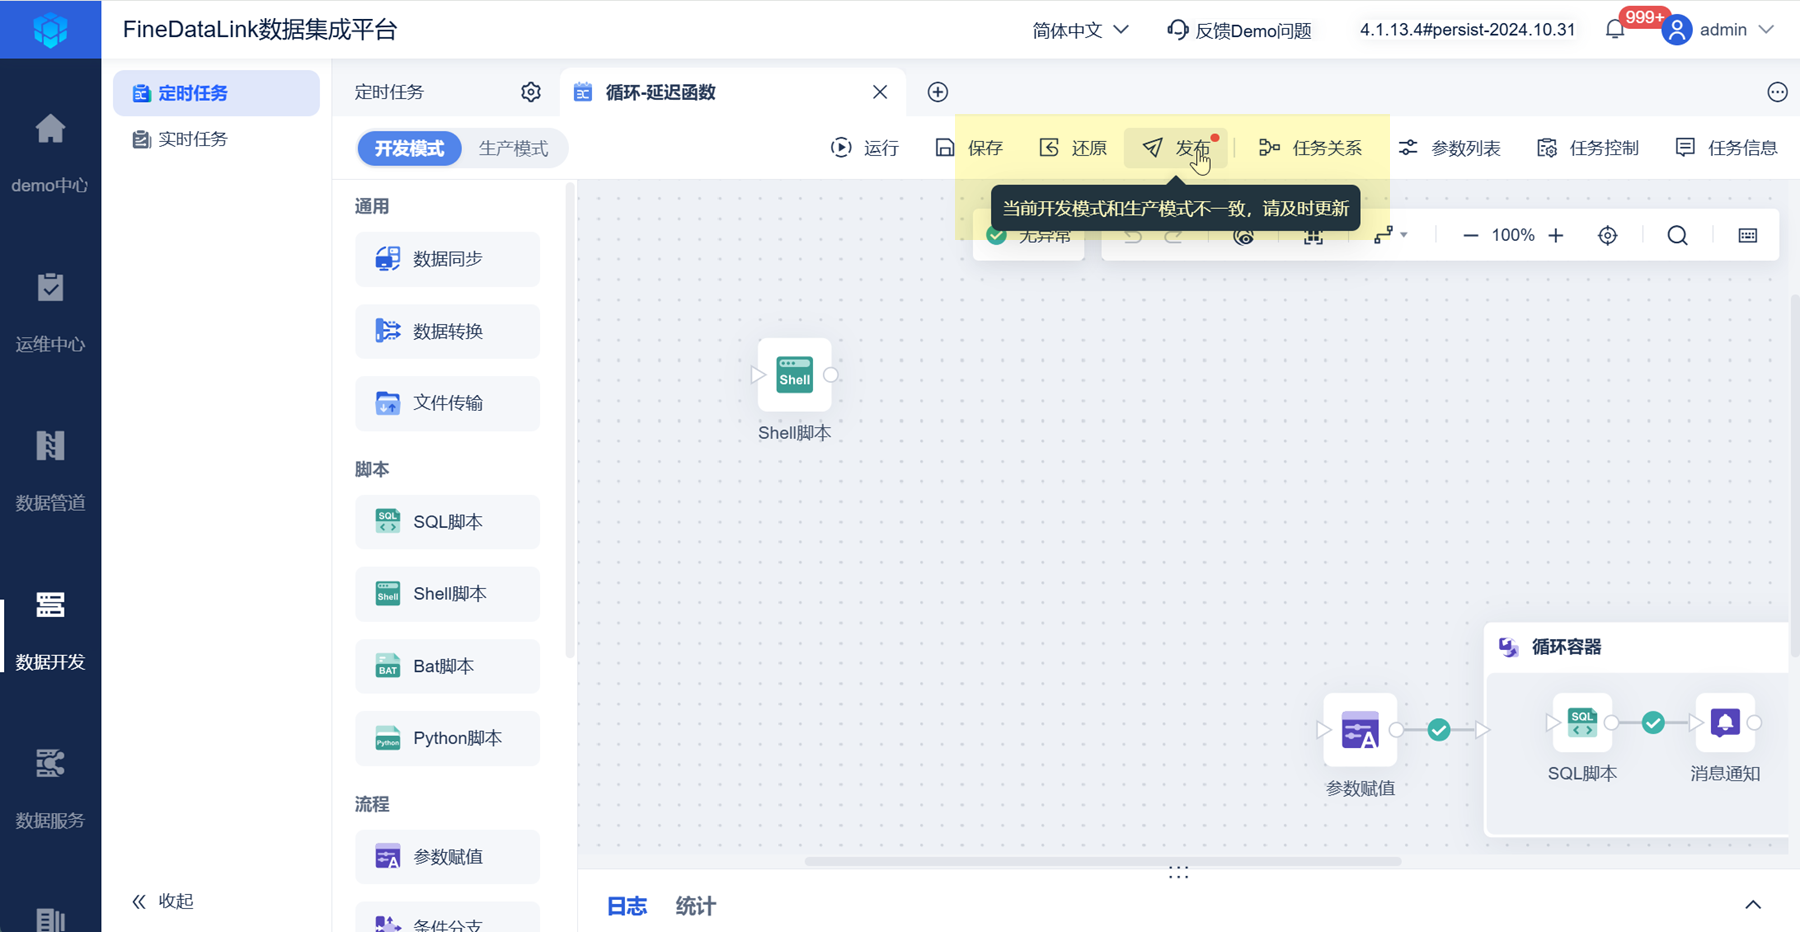Collapse the sidebar via 收起
This screenshot has height=932, width=1800.
coord(163,901)
